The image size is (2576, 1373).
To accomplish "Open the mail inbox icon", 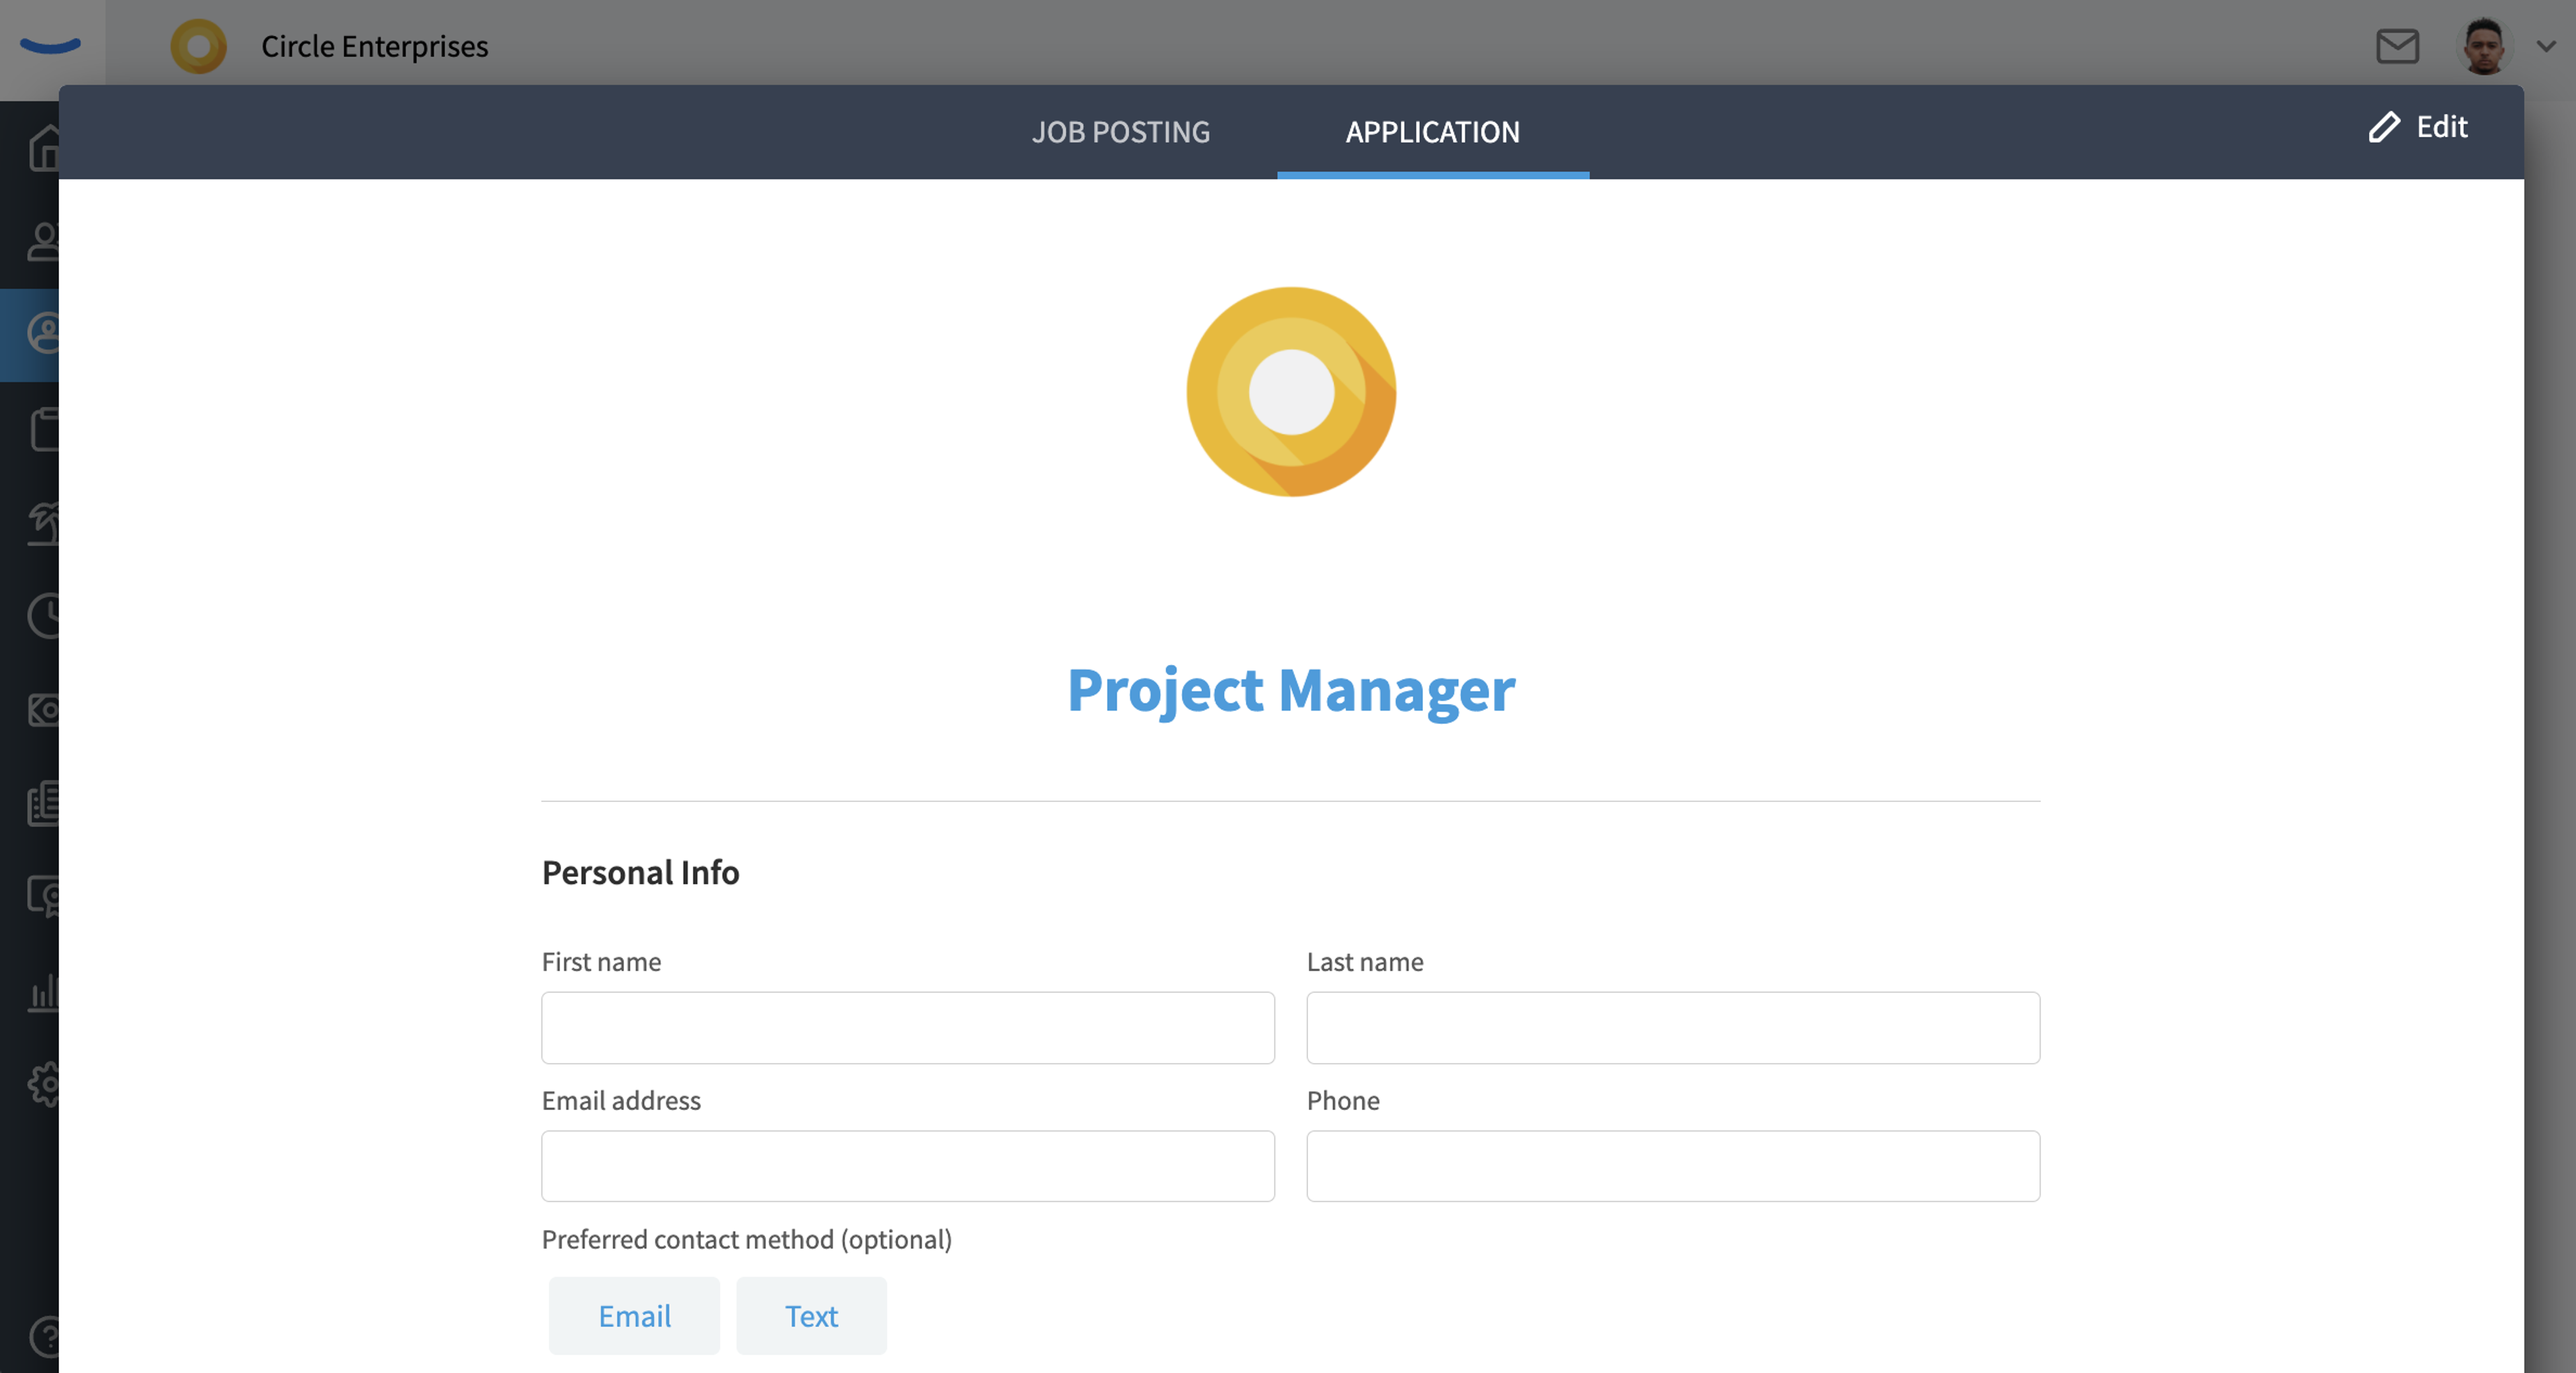I will pos(2397,46).
